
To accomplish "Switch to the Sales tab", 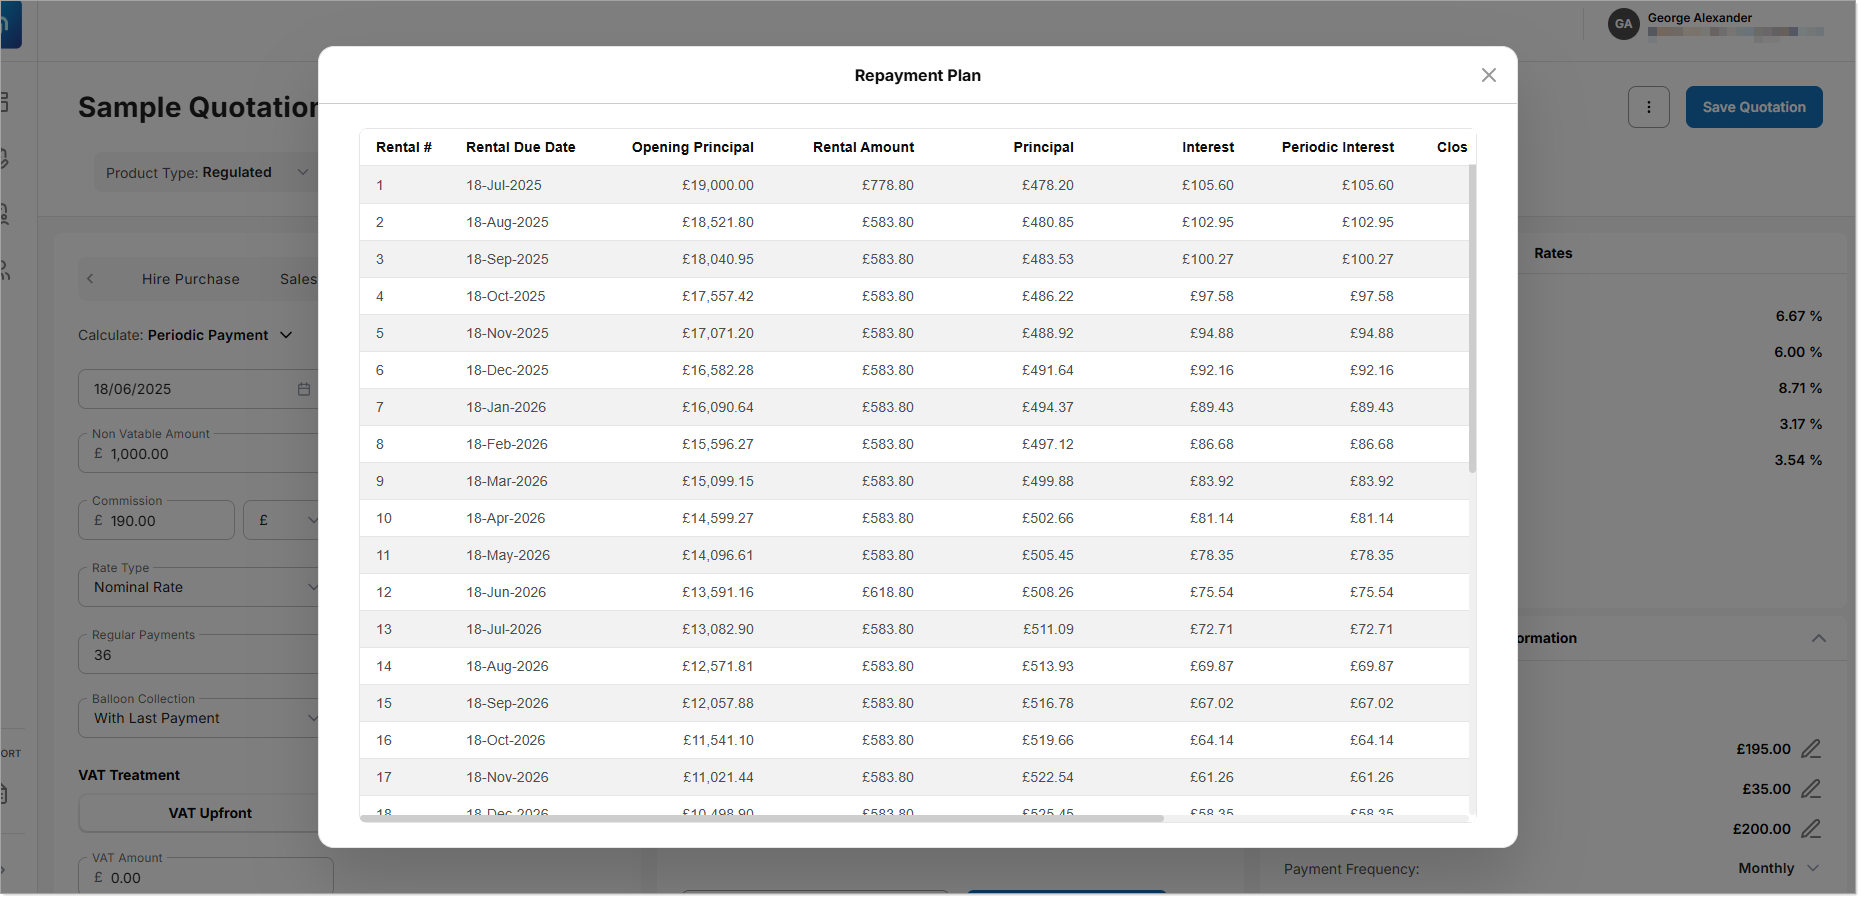I will tap(298, 279).
